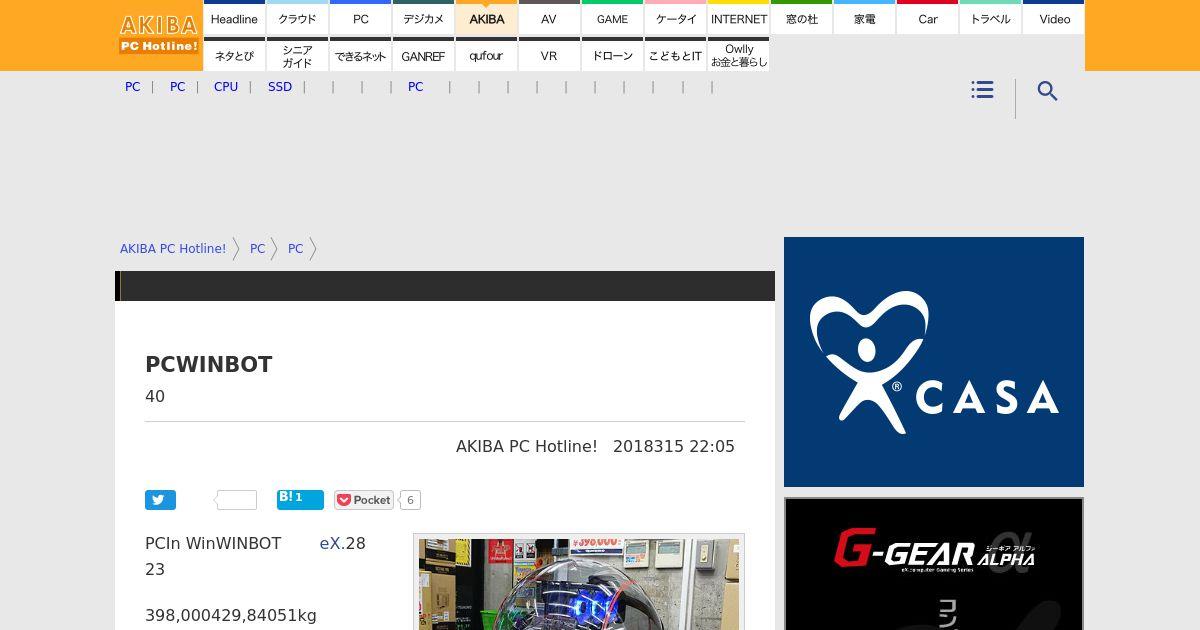Save the article to Pocket
Image resolution: width=1200 pixels, height=630 pixels.
point(364,500)
